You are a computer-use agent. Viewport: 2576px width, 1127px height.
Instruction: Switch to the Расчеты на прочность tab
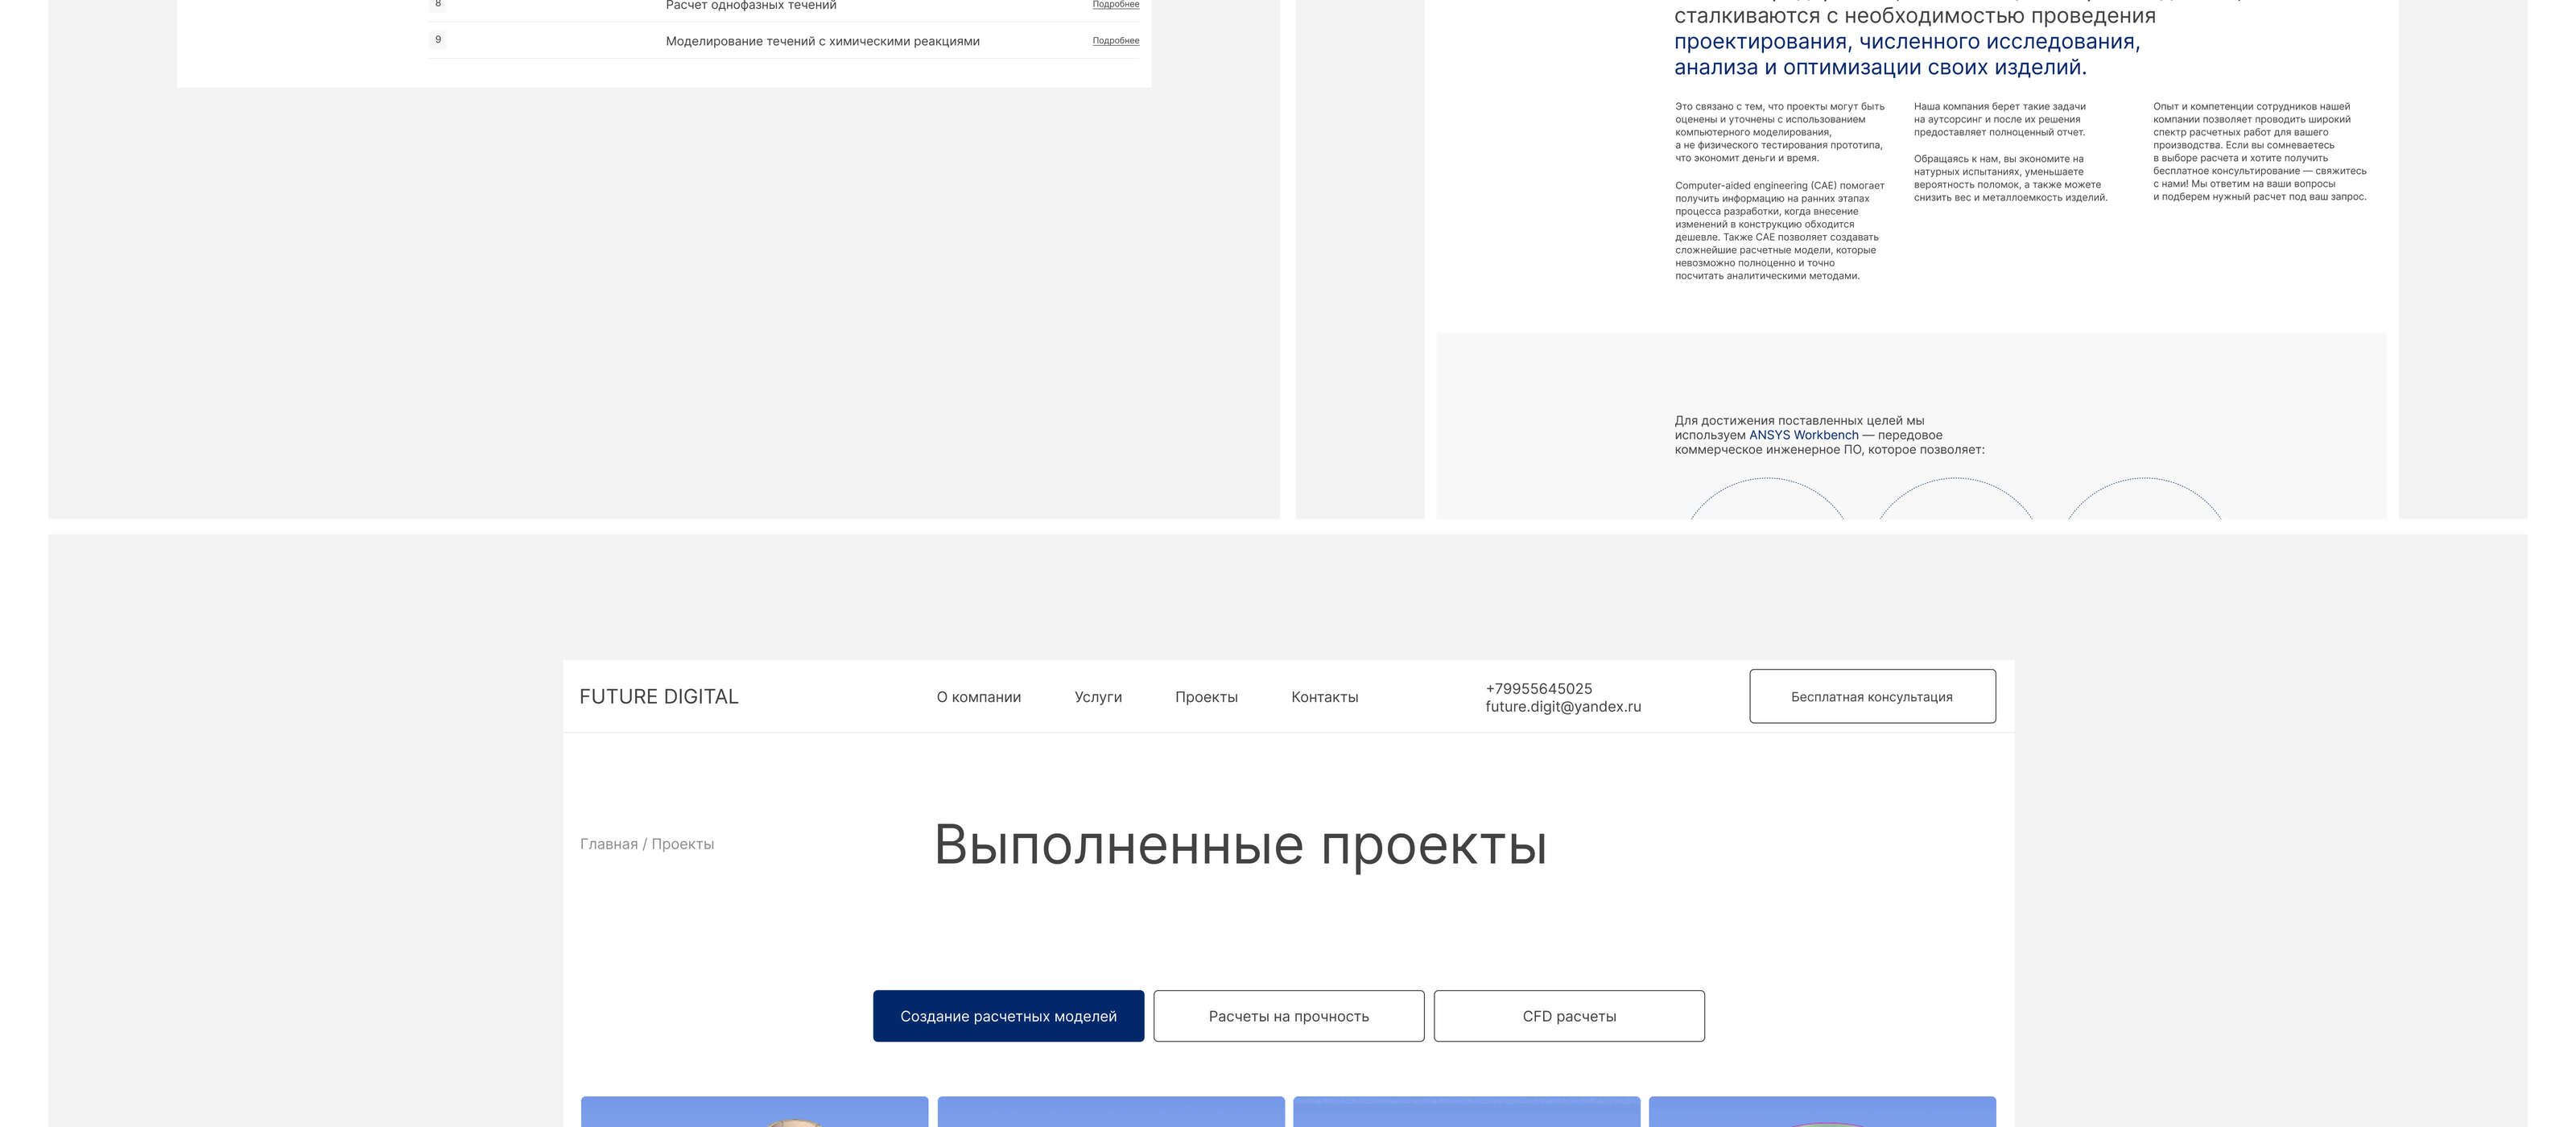click(x=1288, y=1016)
